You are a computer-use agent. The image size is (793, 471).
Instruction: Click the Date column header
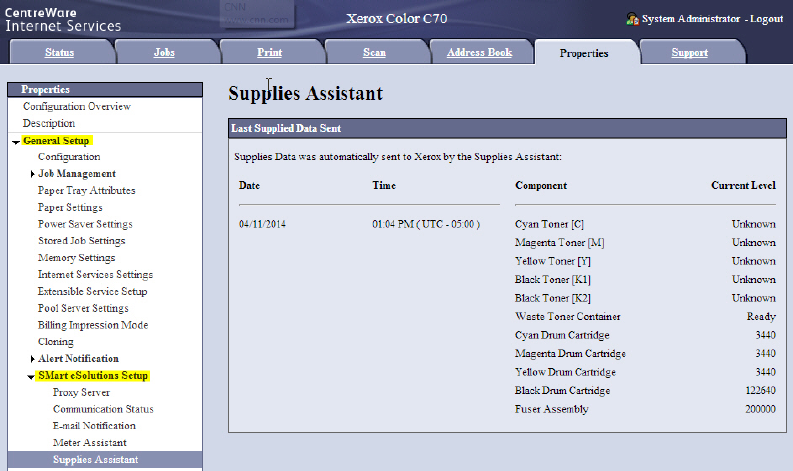pyautogui.click(x=249, y=186)
